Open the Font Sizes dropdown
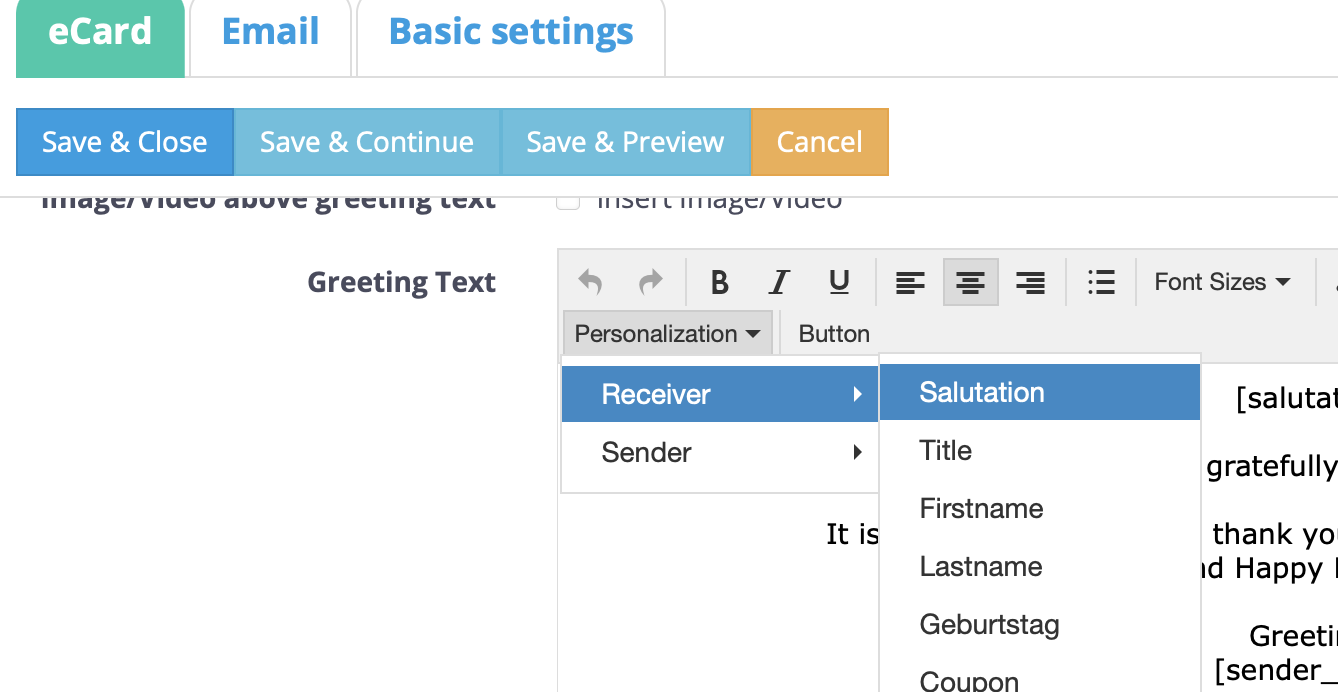Viewport: 1338px width, 692px height. (1222, 282)
